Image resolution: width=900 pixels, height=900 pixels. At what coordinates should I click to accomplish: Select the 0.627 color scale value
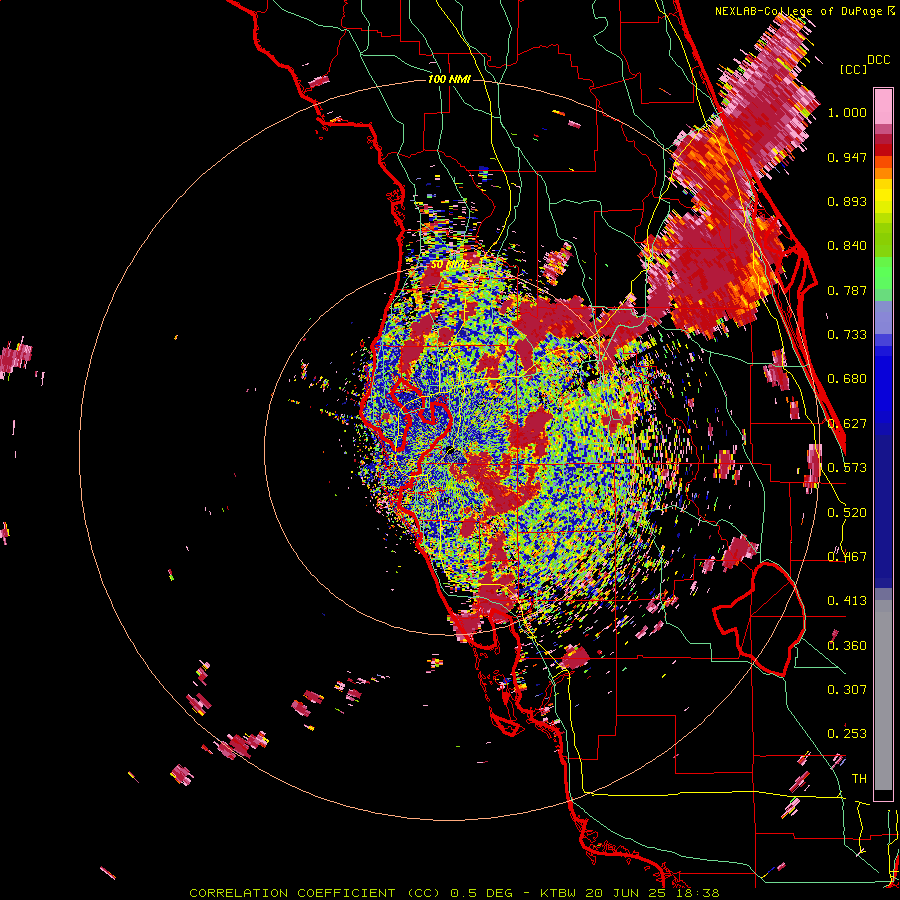(x=847, y=424)
